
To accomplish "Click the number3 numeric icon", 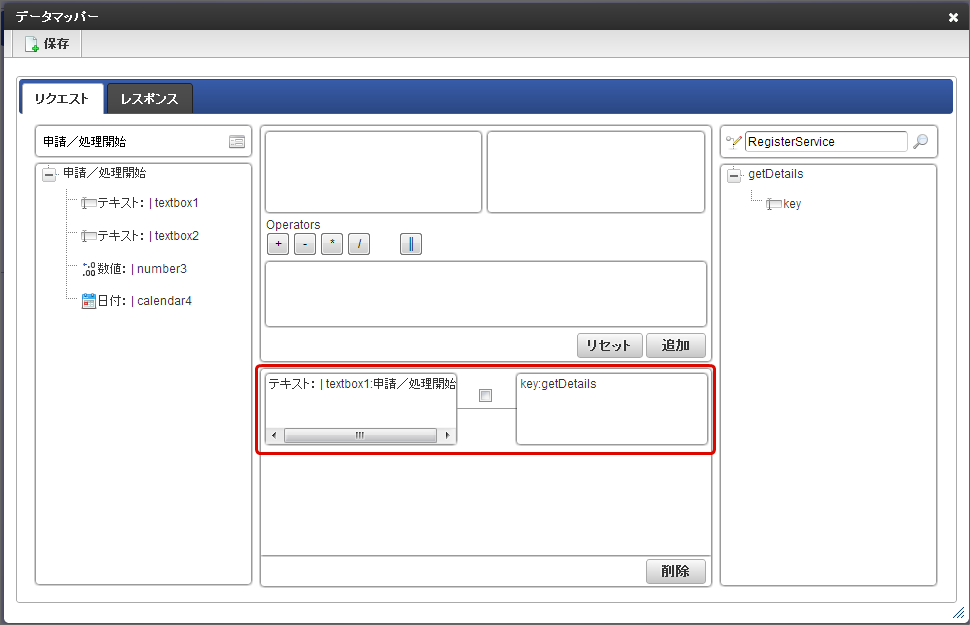I will click(x=88, y=269).
